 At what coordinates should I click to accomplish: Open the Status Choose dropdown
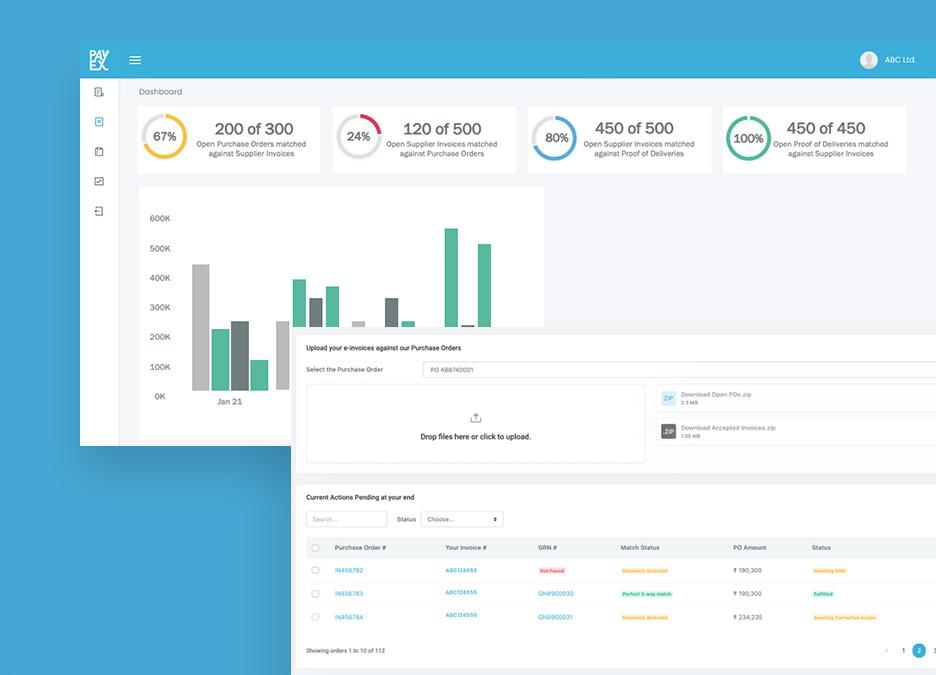(x=462, y=519)
